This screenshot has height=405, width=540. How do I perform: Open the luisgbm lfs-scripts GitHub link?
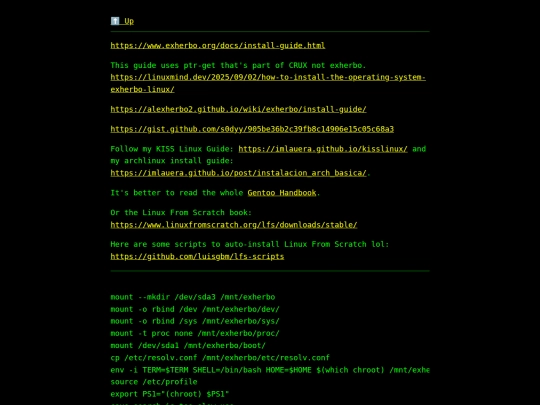click(197, 257)
